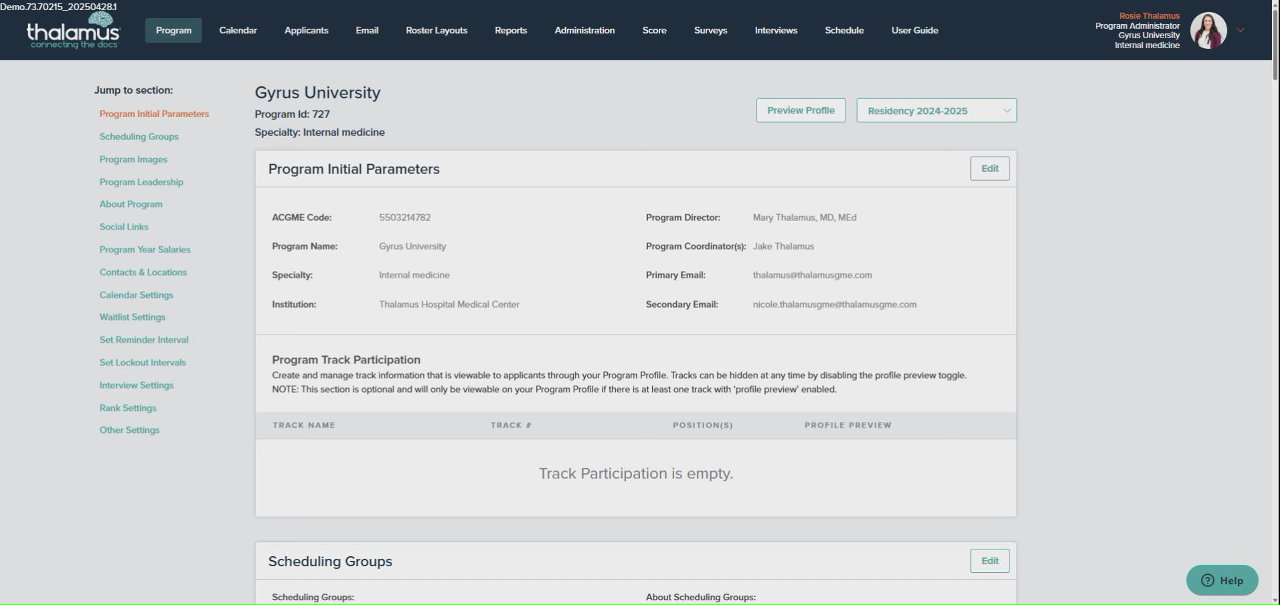Open the Email menu
The width and height of the screenshot is (1280, 605).
367,30
